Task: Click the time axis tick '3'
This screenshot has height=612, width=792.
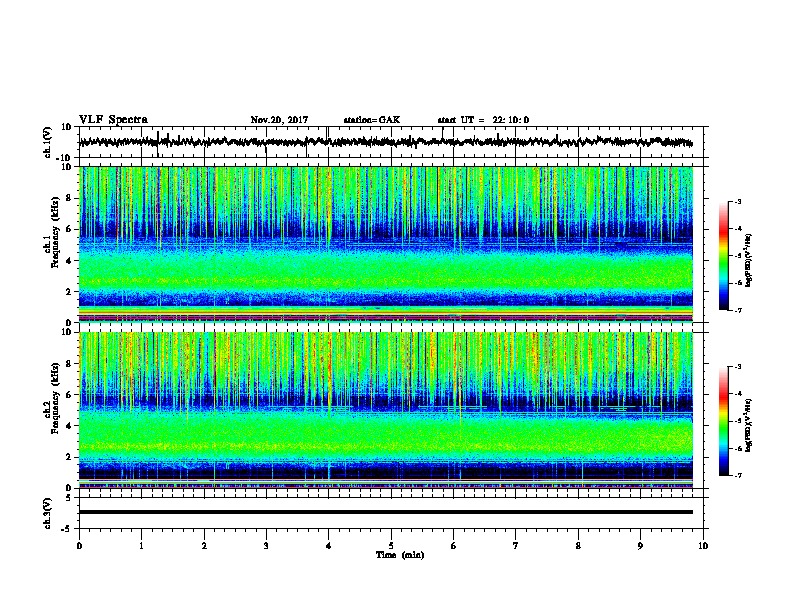Action: [x=266, y=546]
